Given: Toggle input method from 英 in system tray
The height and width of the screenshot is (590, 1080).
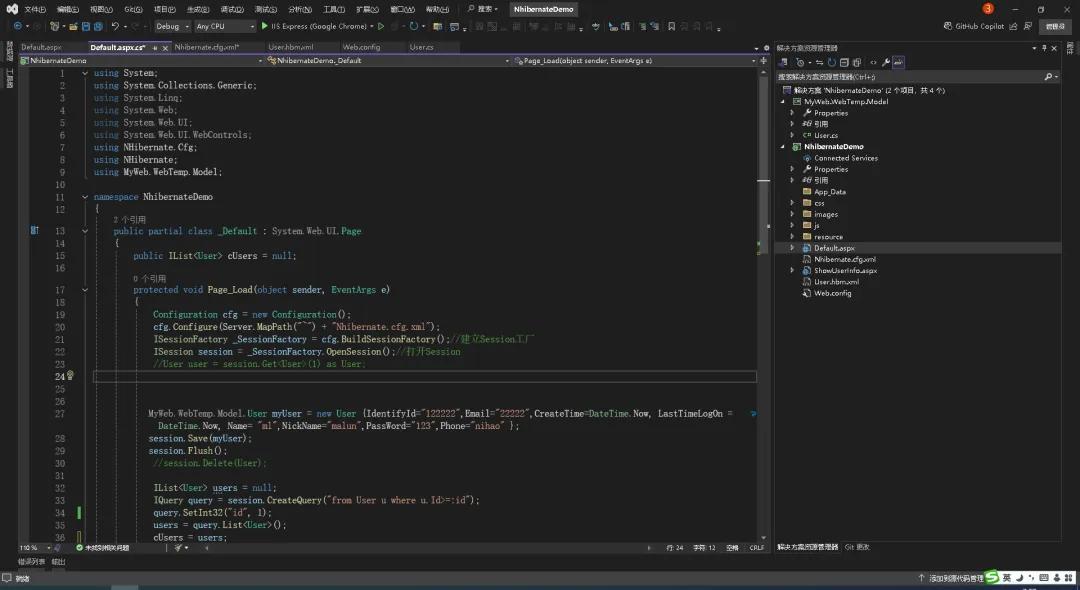Looking at the screenshot, I should tap(1007, 578).
